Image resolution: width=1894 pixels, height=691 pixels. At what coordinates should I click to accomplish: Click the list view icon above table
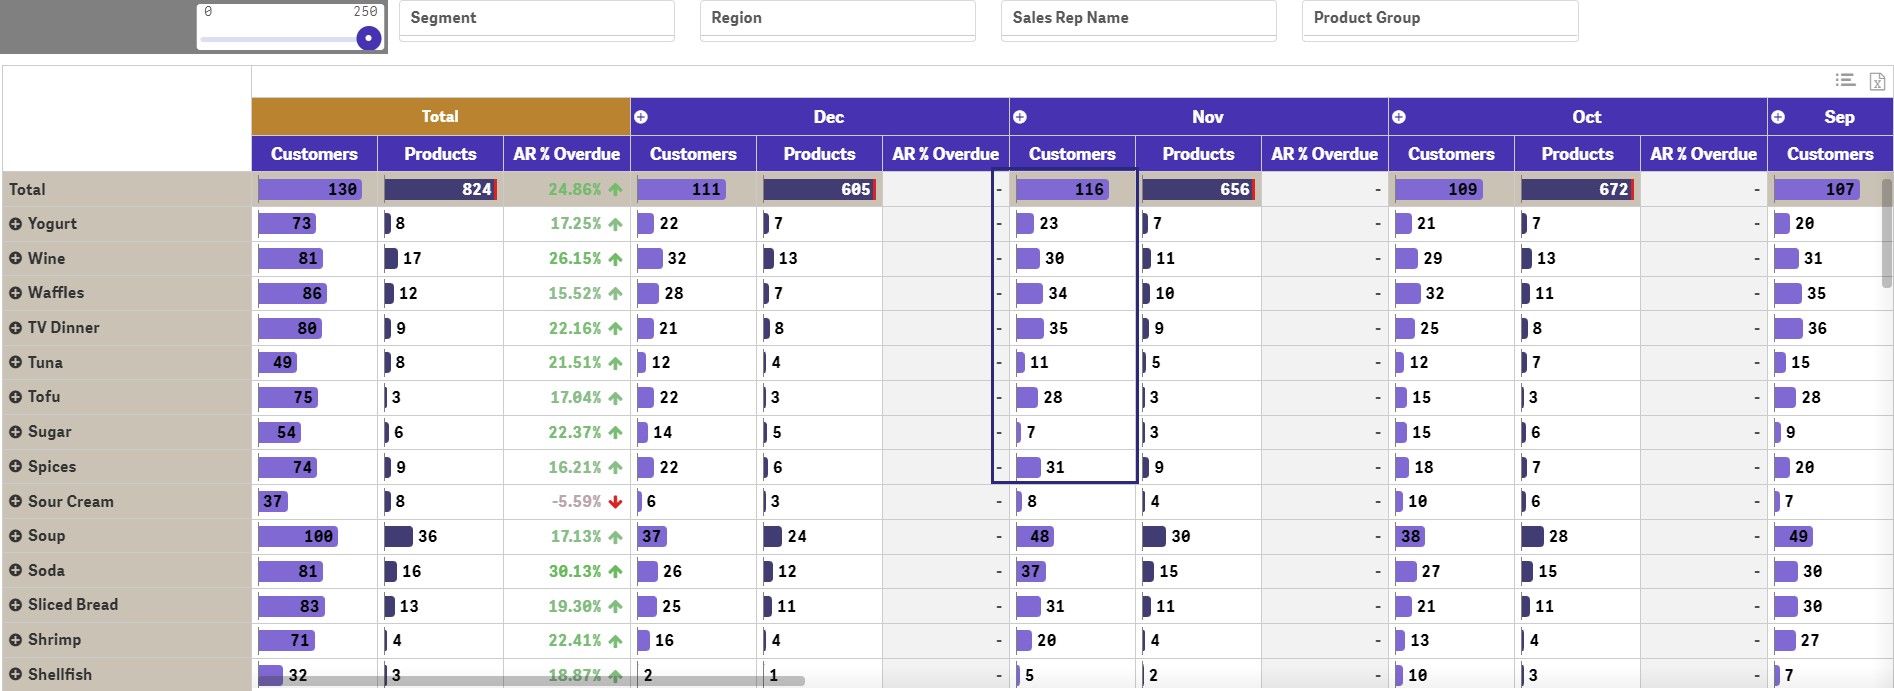click(x=1845, y=80)
